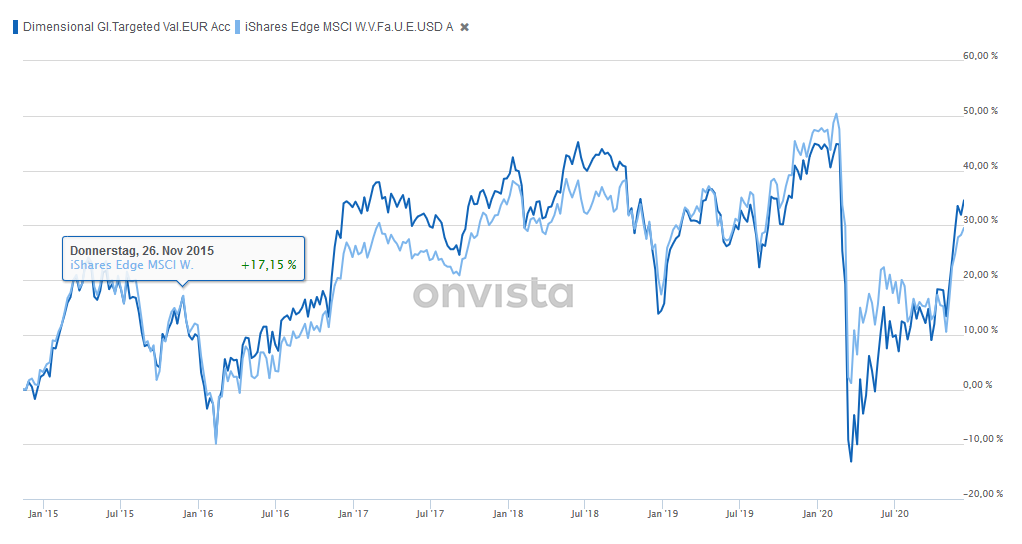This screenshot has height=544, width=1022.
Task: Click the 10,00 % y-axis label
Action: coord(980,330)
